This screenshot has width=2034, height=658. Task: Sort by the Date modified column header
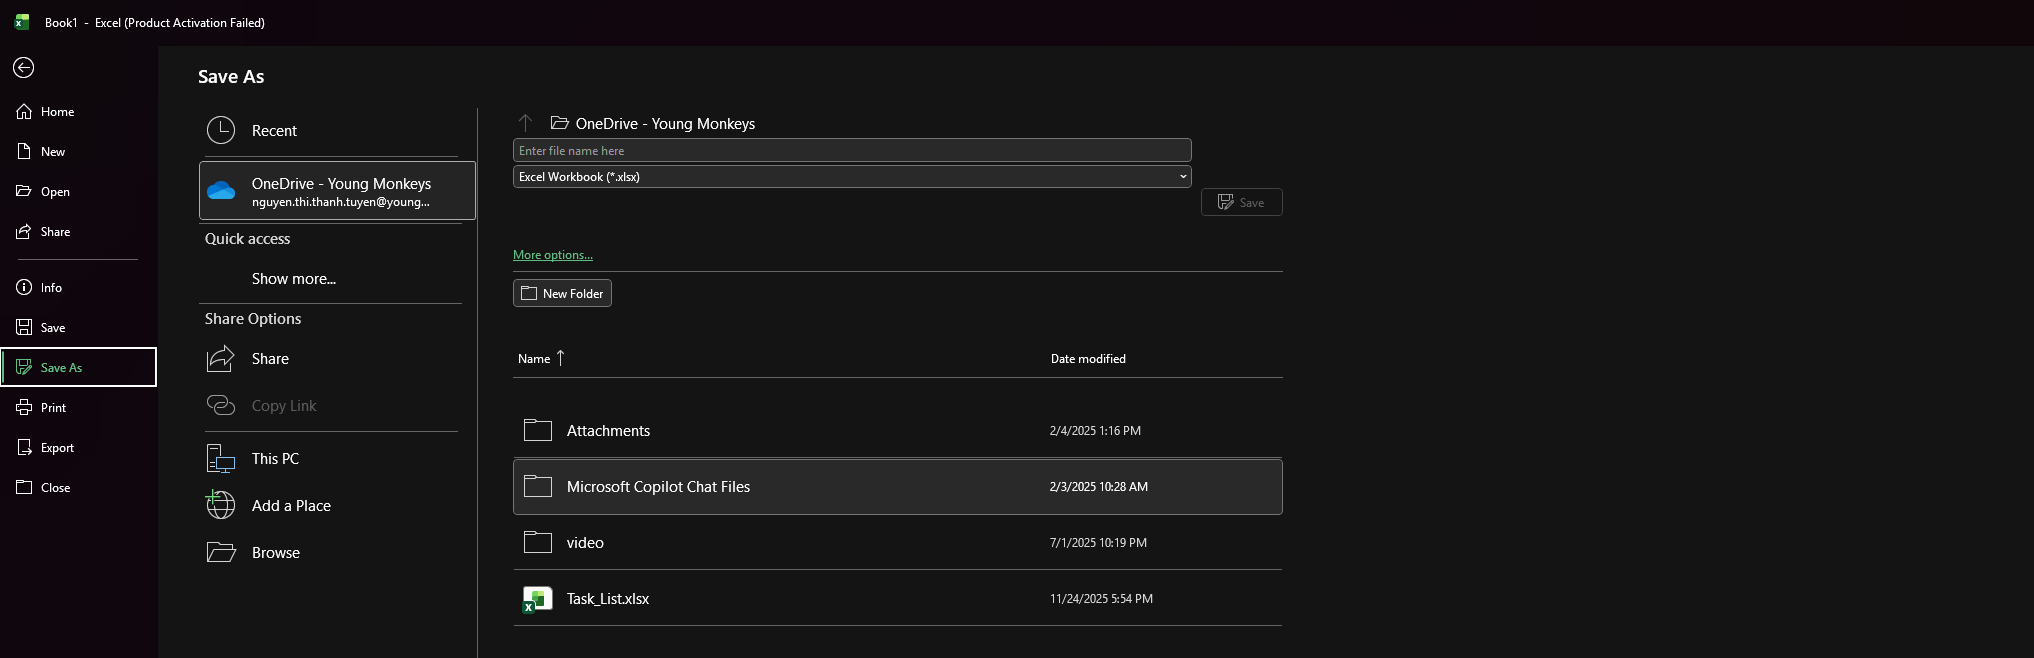pyautogui.click(x=1087, y=359)
